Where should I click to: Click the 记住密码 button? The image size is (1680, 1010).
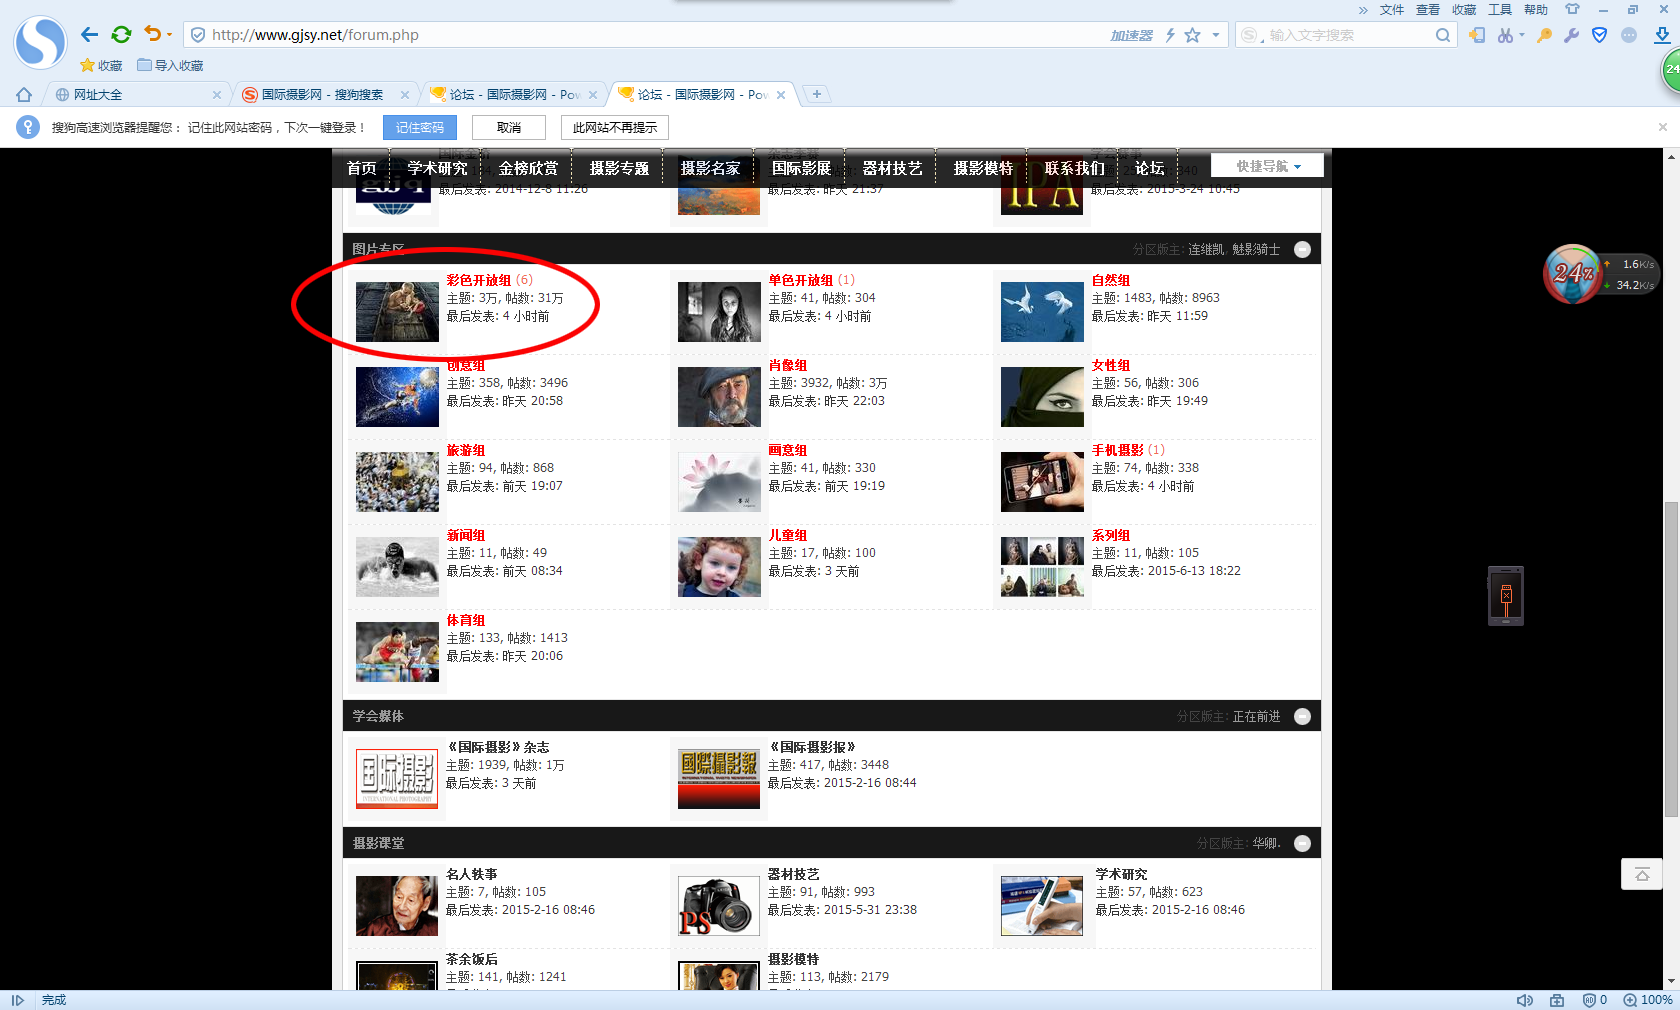pos(419,128)
